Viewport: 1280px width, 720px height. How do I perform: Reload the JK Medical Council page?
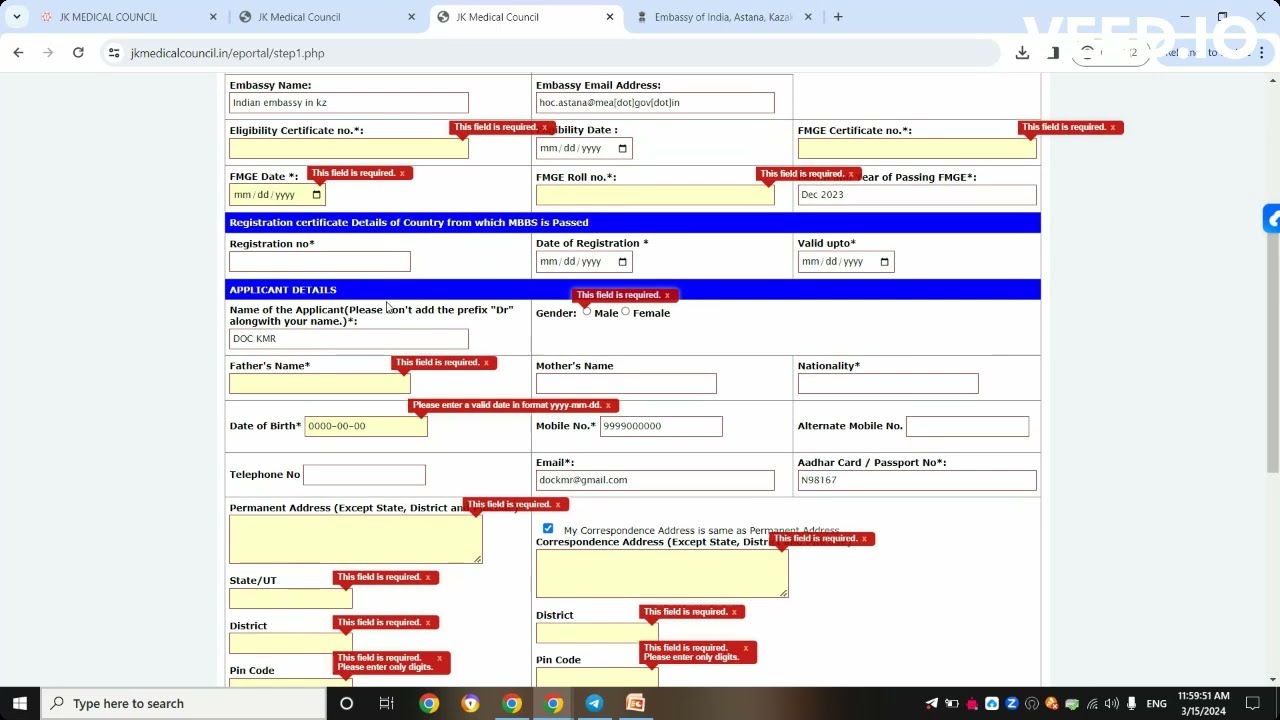[78, 53]
